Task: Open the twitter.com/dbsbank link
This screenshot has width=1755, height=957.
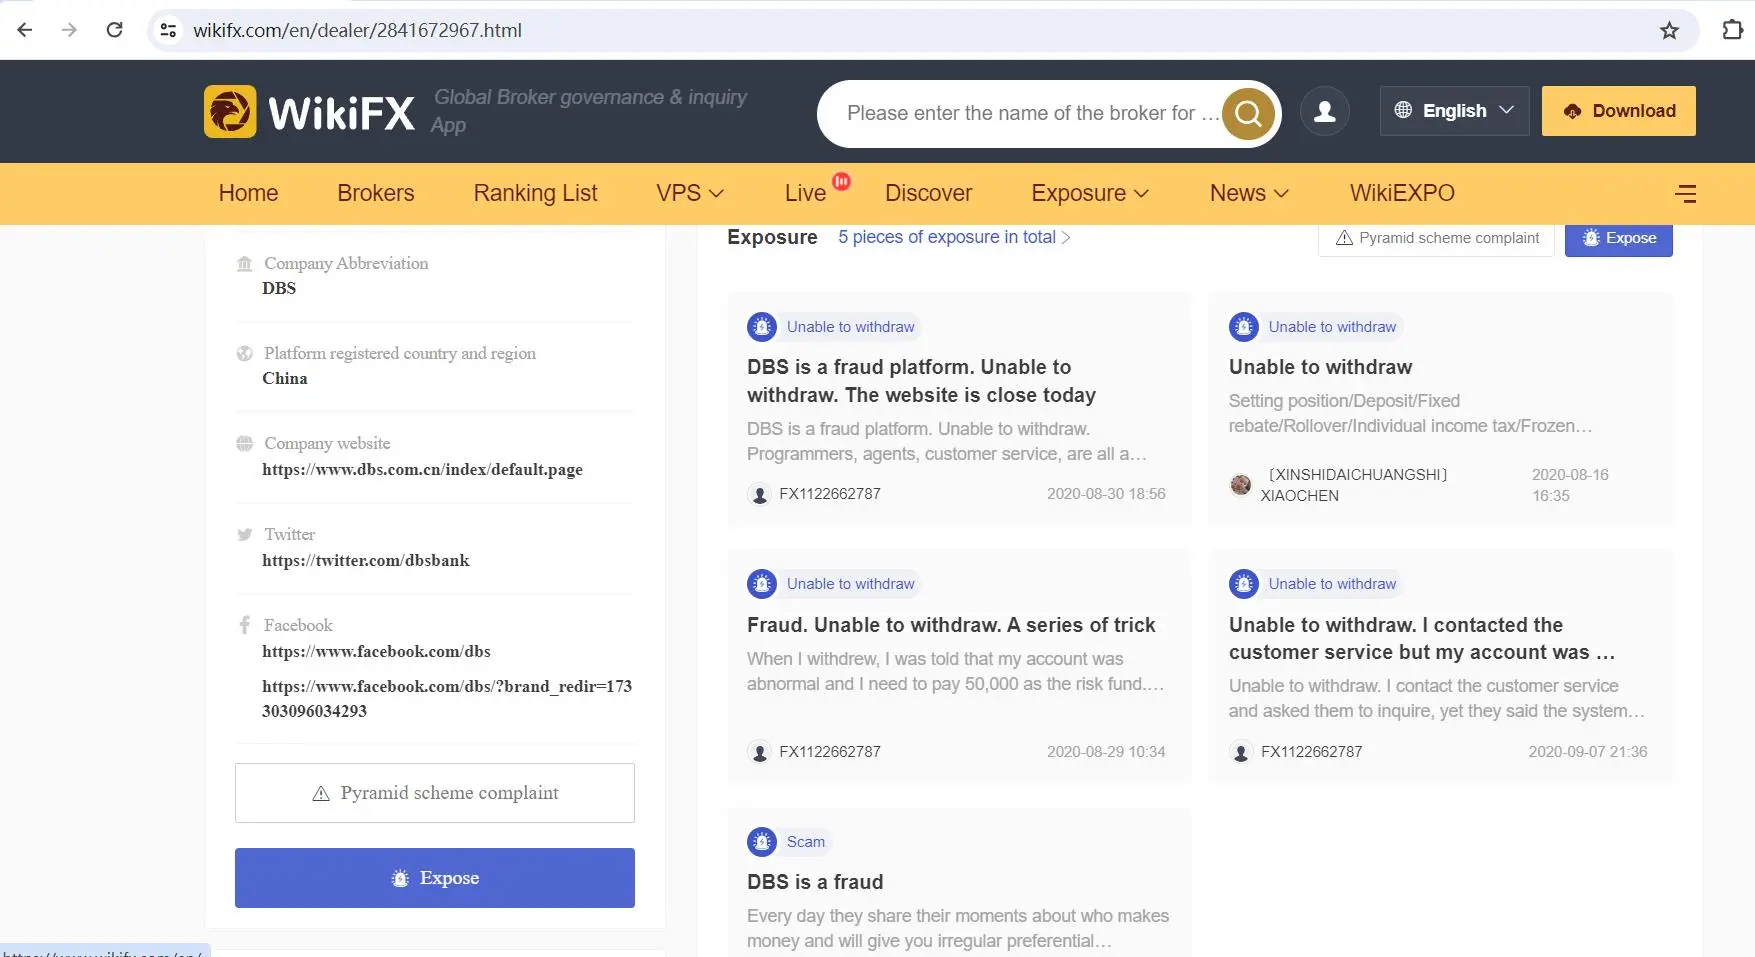Action: (x=366, y=560)
